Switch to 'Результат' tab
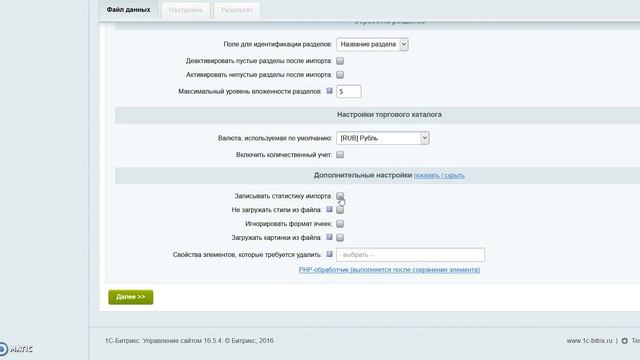Viewport: 640px width, 360px height. pos(237,10)
